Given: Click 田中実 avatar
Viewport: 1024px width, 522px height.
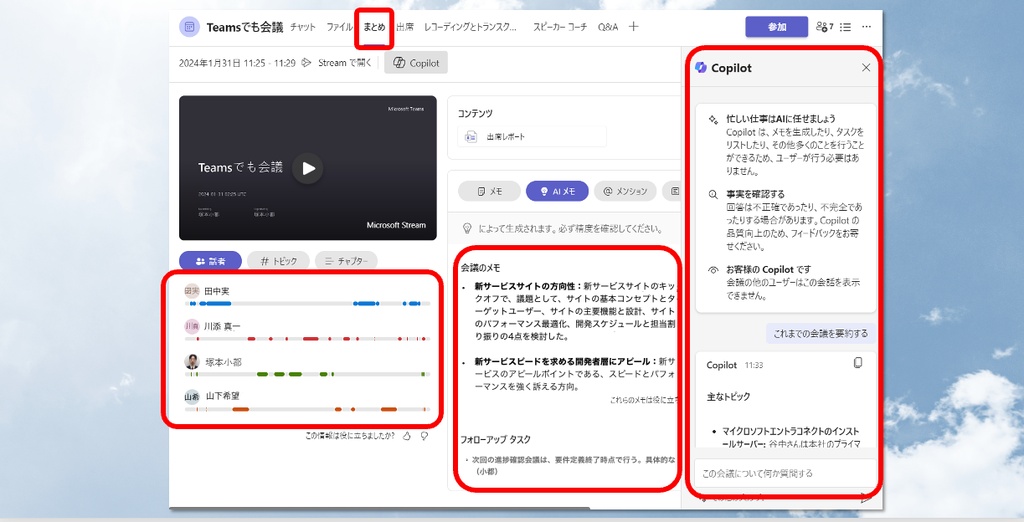Looking at the screenshot, I should coord(191,291).
